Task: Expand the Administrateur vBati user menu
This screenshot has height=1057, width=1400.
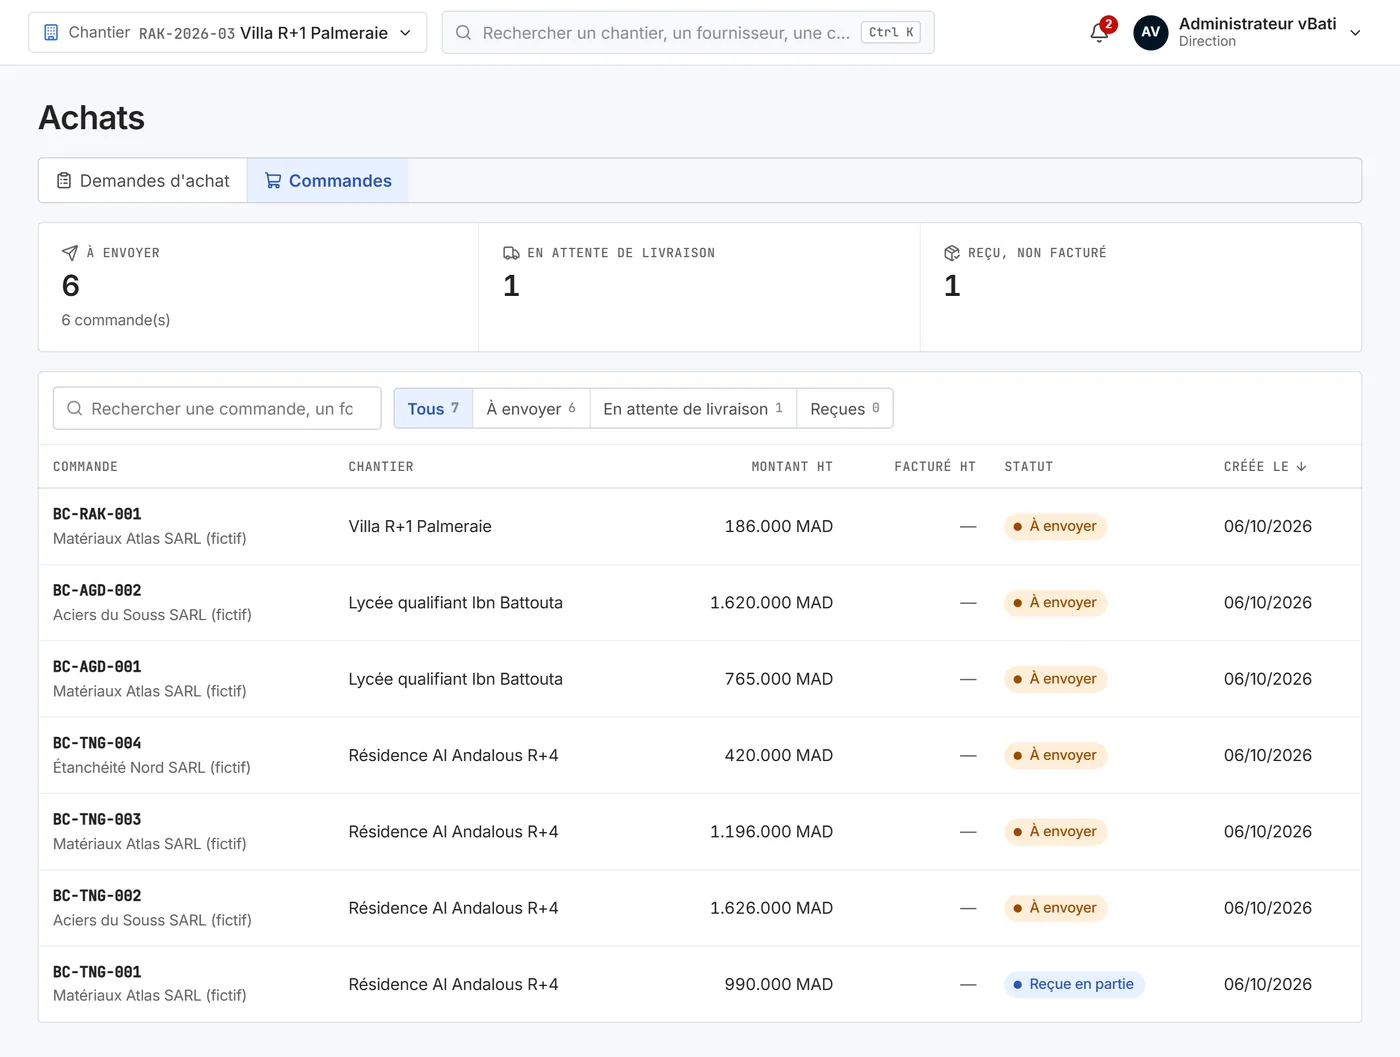Action: coord(1249,33)
